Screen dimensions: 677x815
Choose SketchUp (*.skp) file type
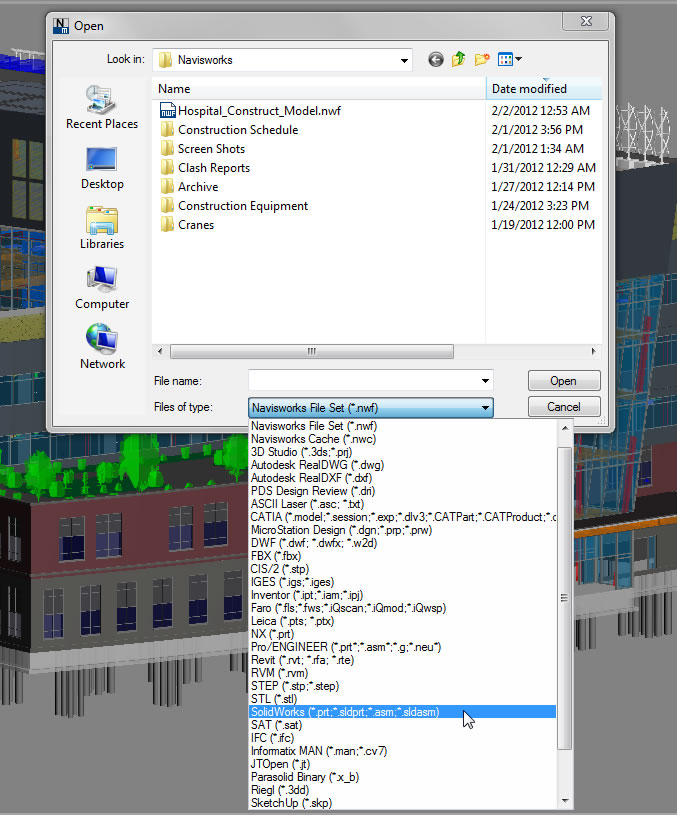pyautogui.click(x=402, y=803)
